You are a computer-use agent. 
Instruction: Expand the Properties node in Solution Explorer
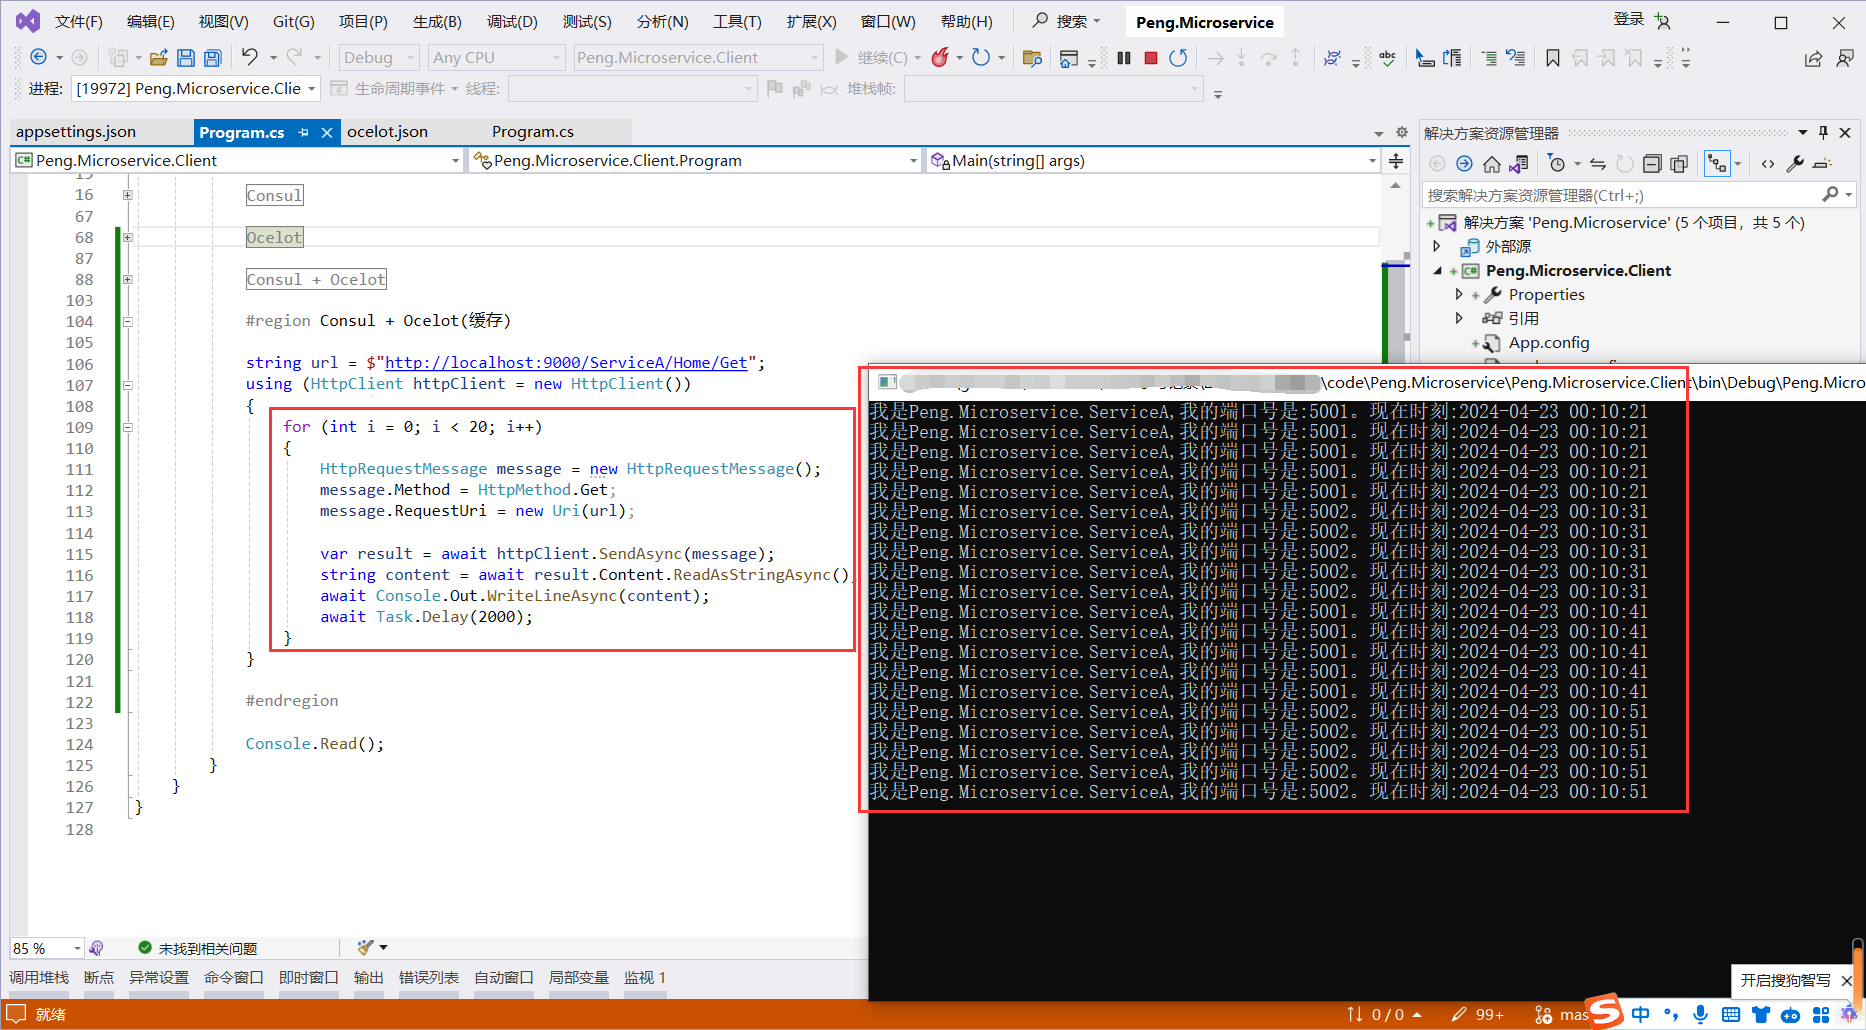(x=1459, y=294)
